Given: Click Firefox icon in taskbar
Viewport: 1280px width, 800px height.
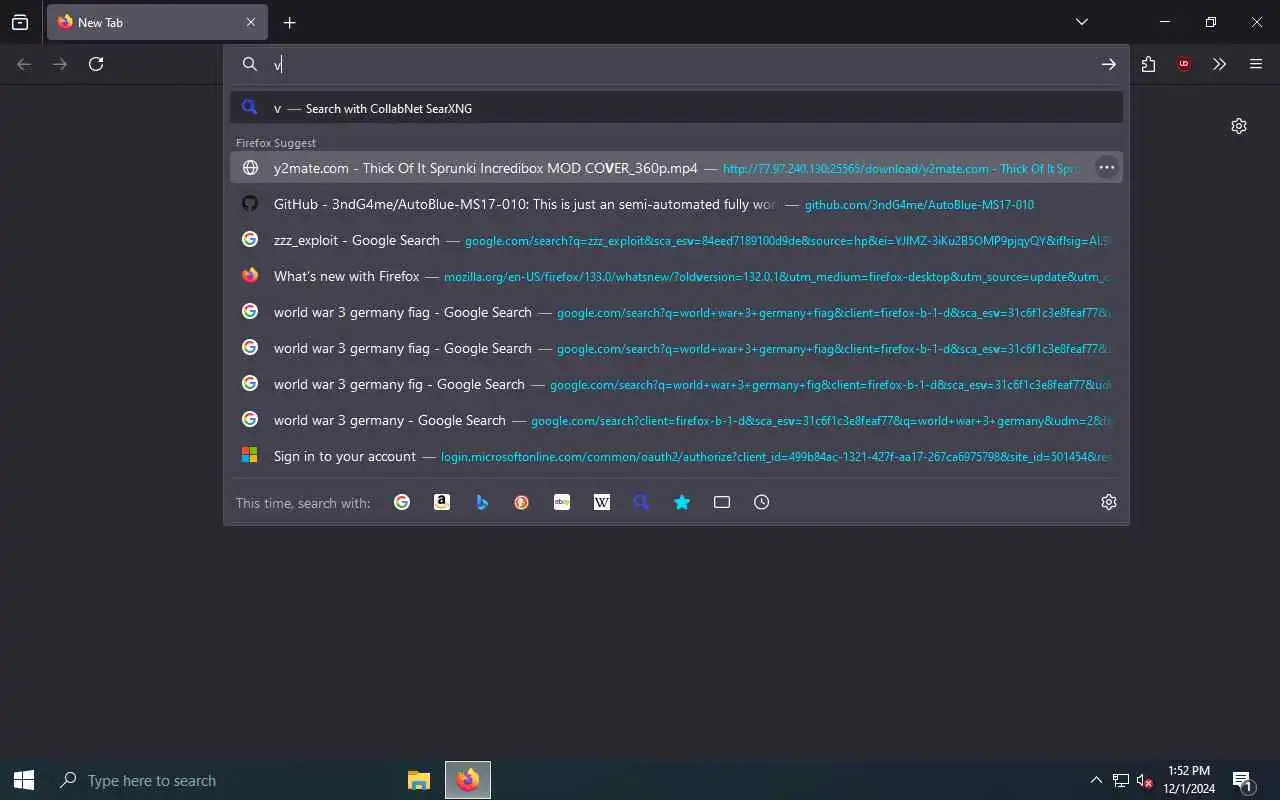Looking at the screenshot, I should (x=467, y=780).
